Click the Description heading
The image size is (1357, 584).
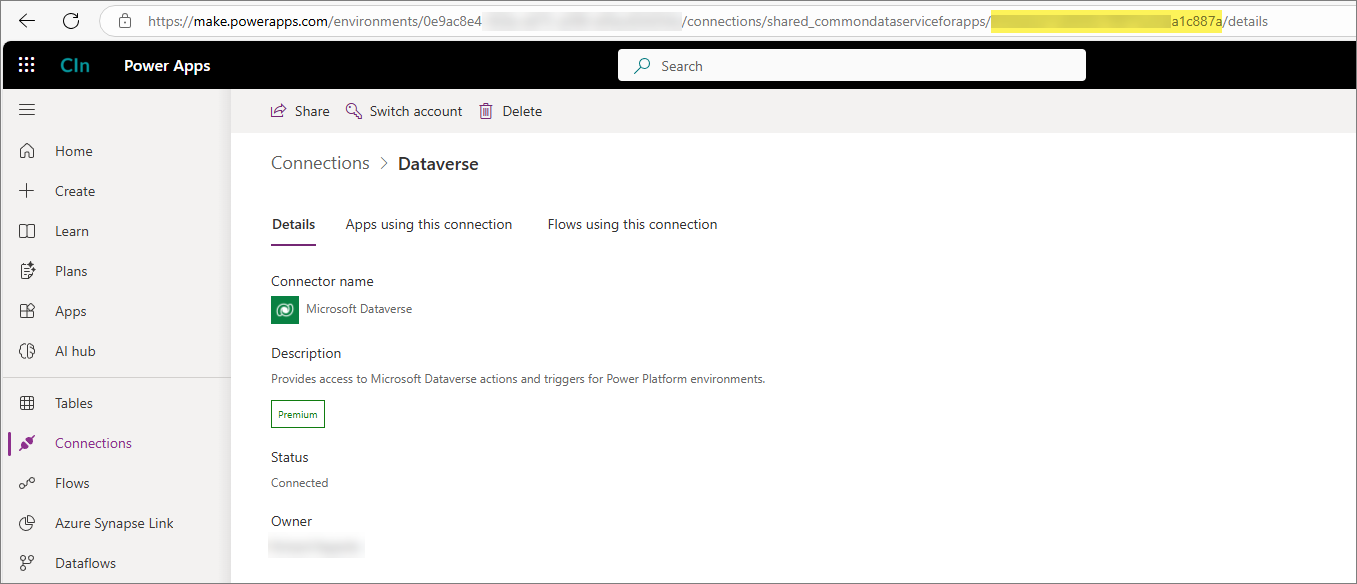[306, 353]
